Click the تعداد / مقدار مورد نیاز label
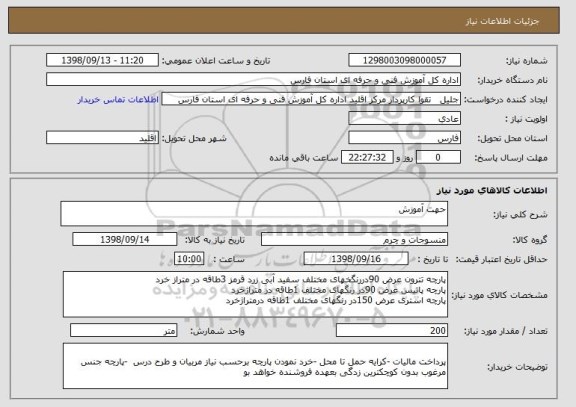Image resolution: width=576 pixels, height=407 pixels. point(506,331)
